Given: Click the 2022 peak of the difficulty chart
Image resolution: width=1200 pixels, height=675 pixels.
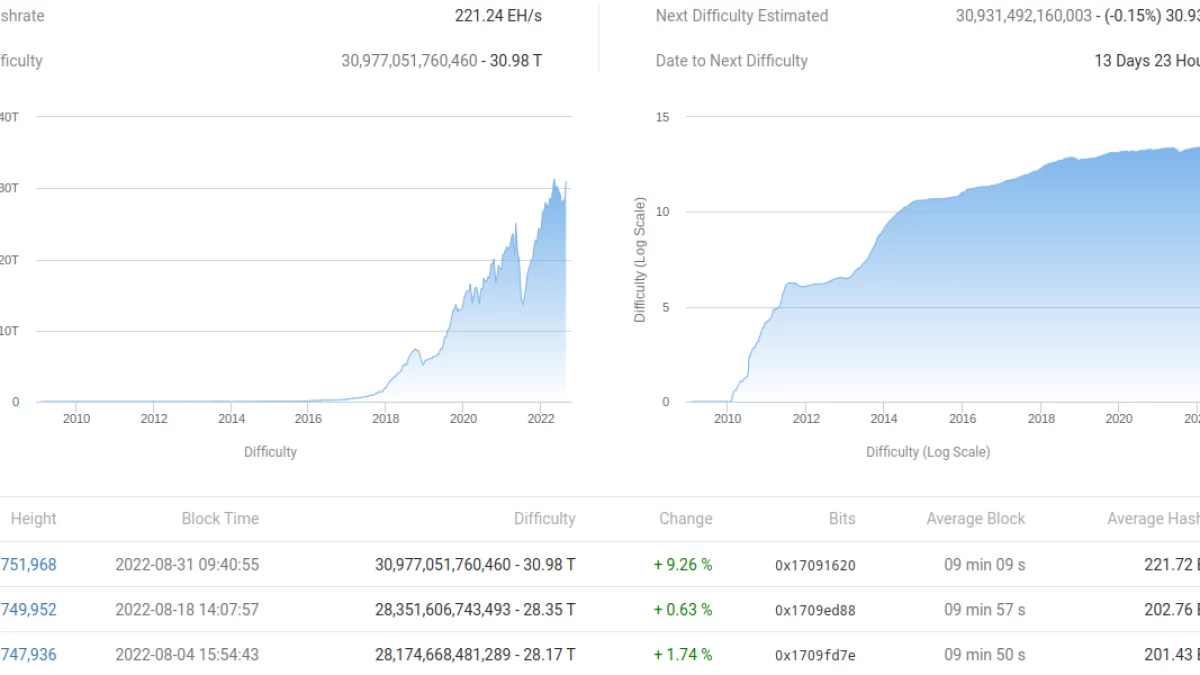Looking at the screenshot, I should point(556,182).
